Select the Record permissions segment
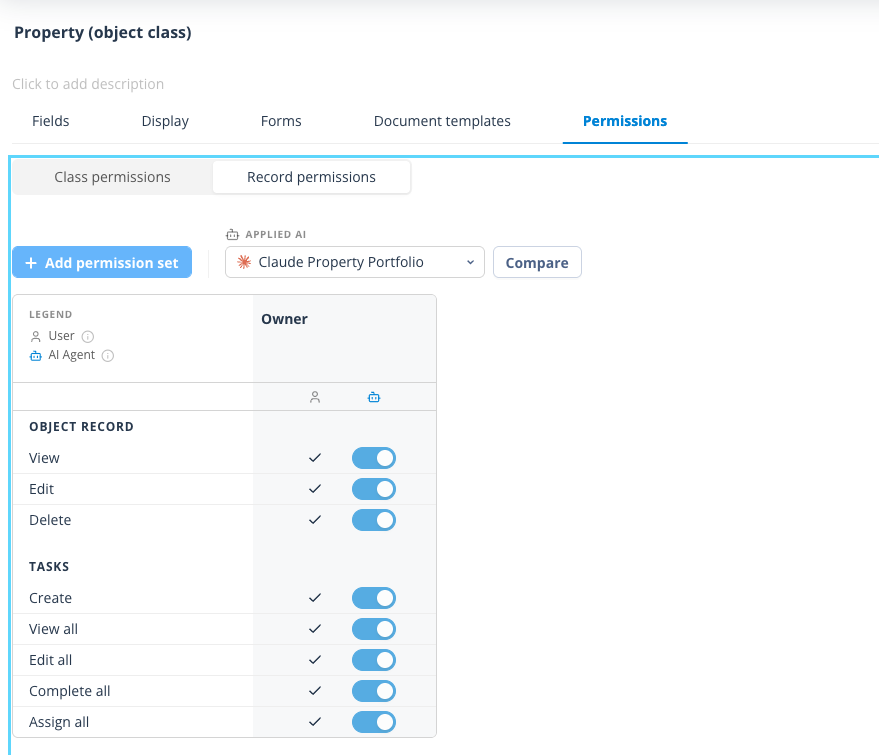This screenshot has height=755, width=879. [x=311, y=177]
